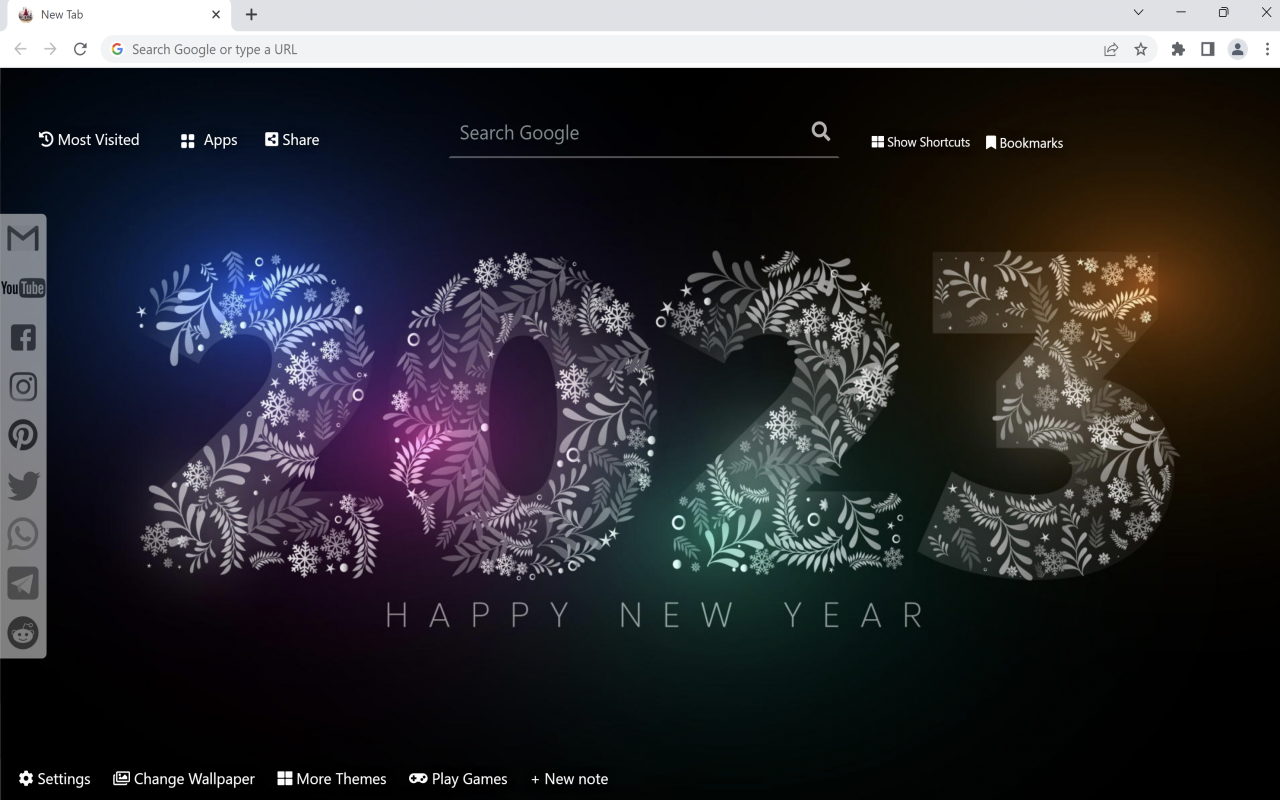Click Show Shortcuts
Image resolution: width=1280 pixels, height=800 pixels.
pos(921,142)
